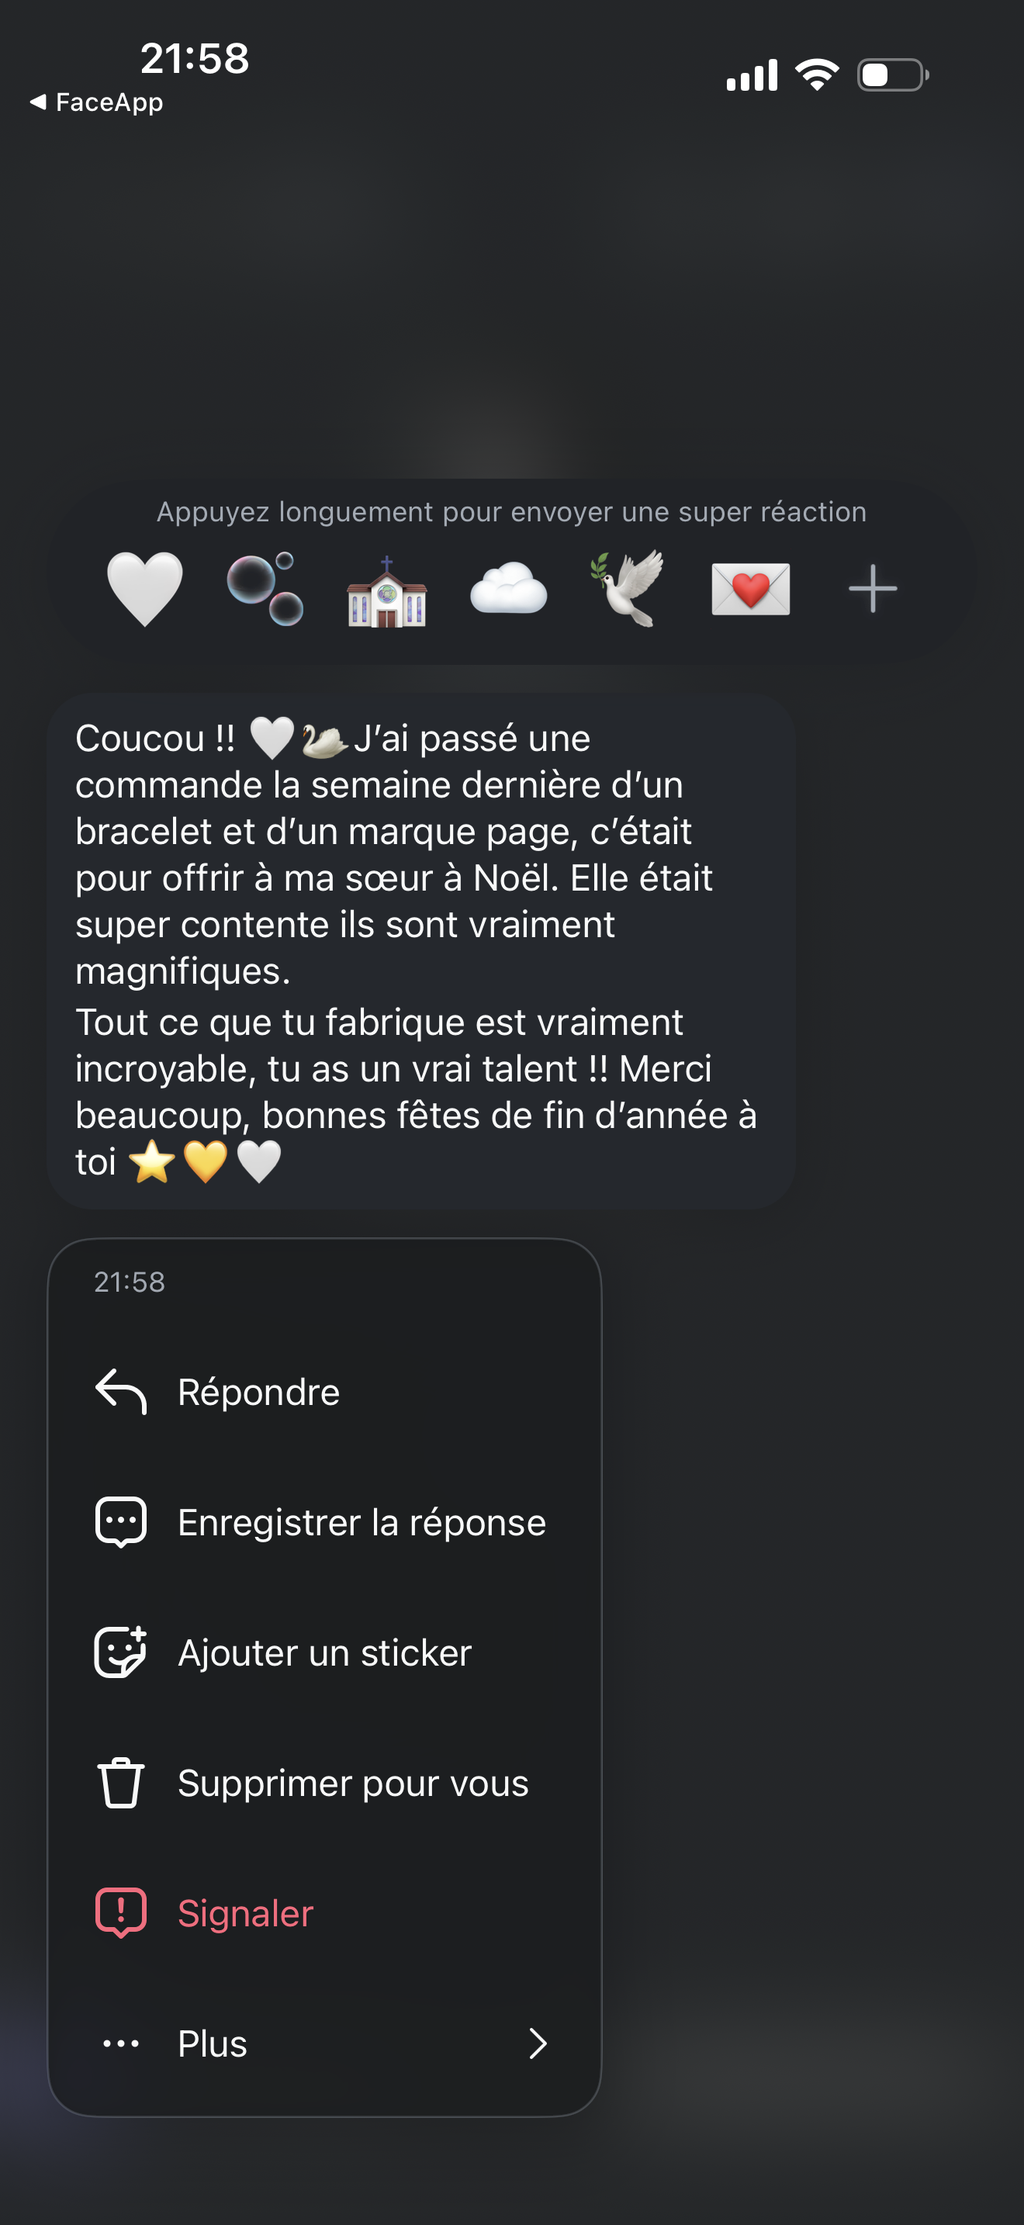Select Ajouter un sticker option
The width and height of the screenshot is (1024, 2225).
click(325, 1653)
